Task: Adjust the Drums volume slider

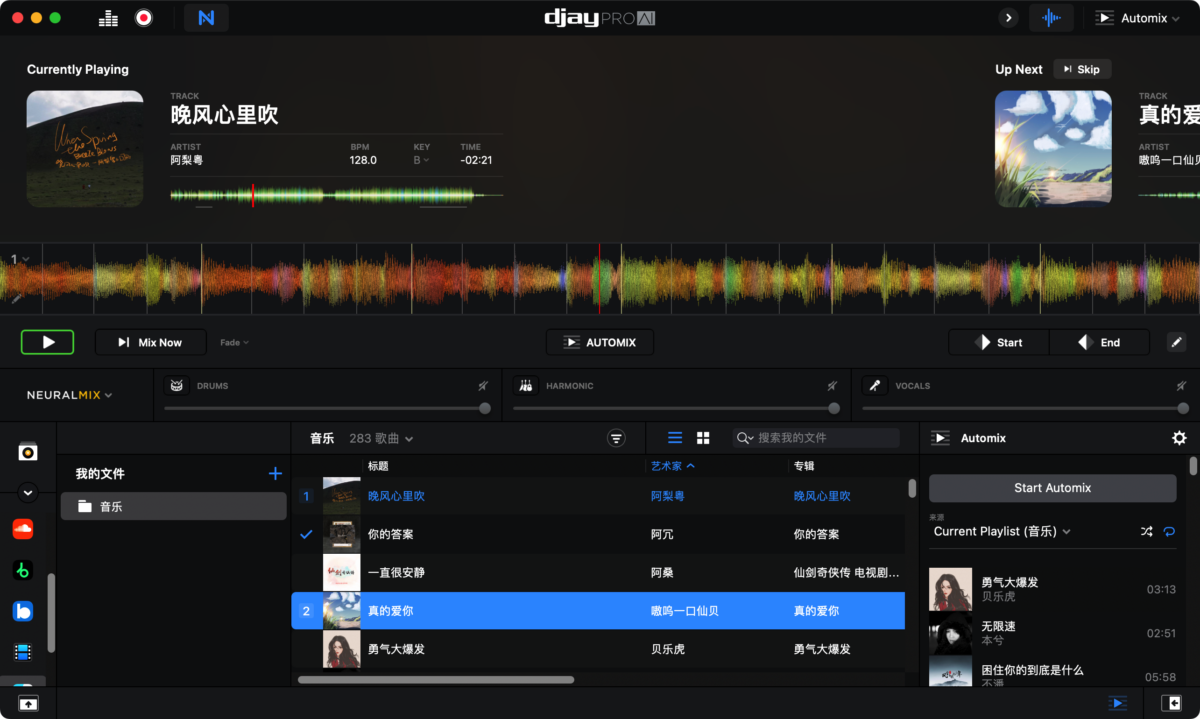Action: [x=327, y=408]
